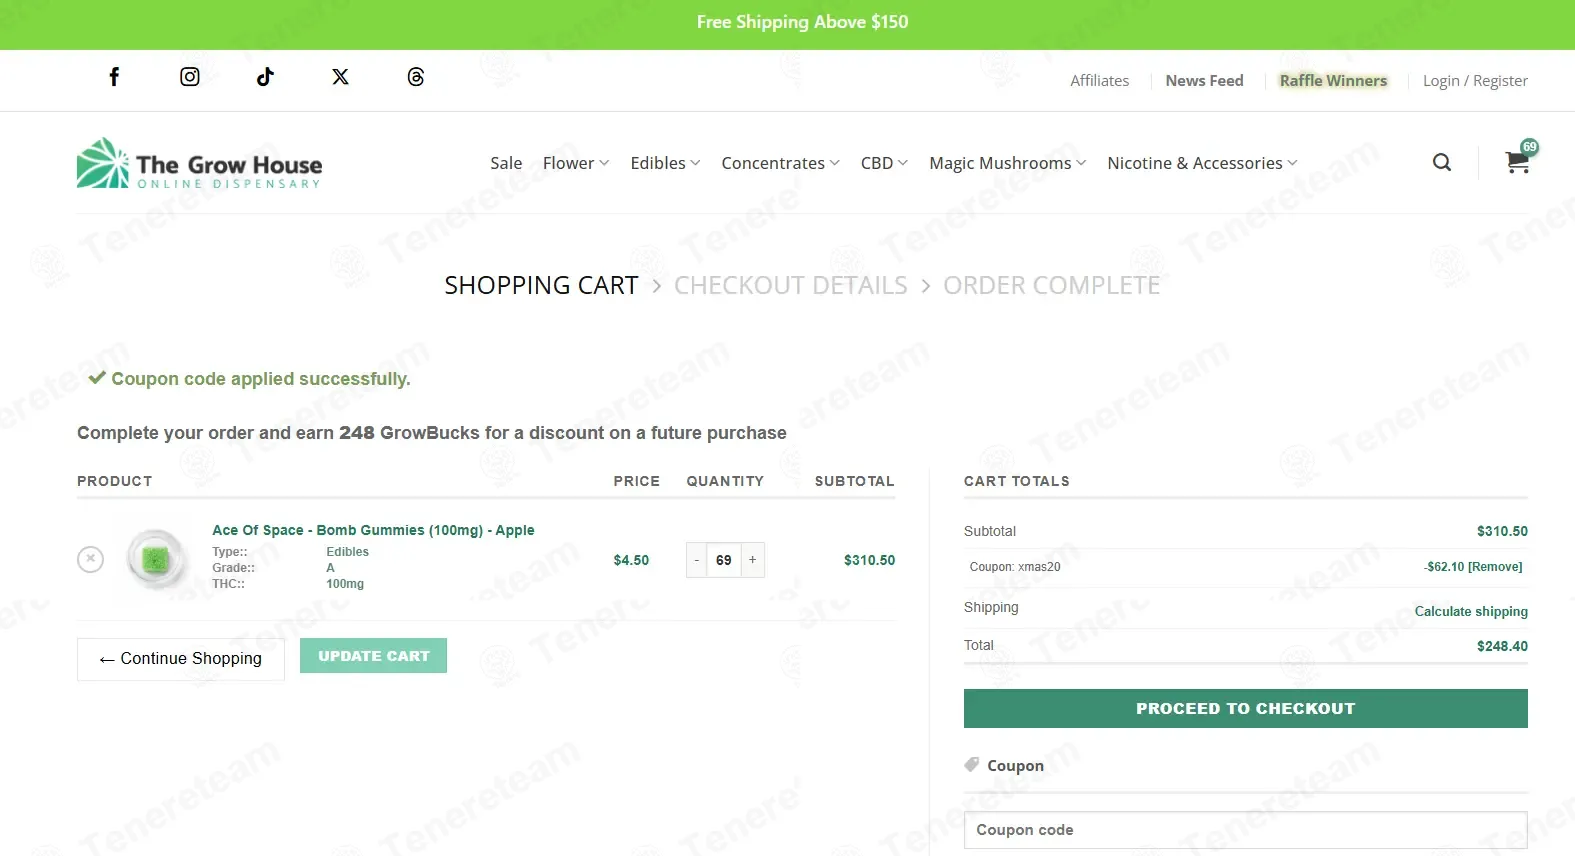Expand the Nicotine & Accessories menu

[1202, 163]
